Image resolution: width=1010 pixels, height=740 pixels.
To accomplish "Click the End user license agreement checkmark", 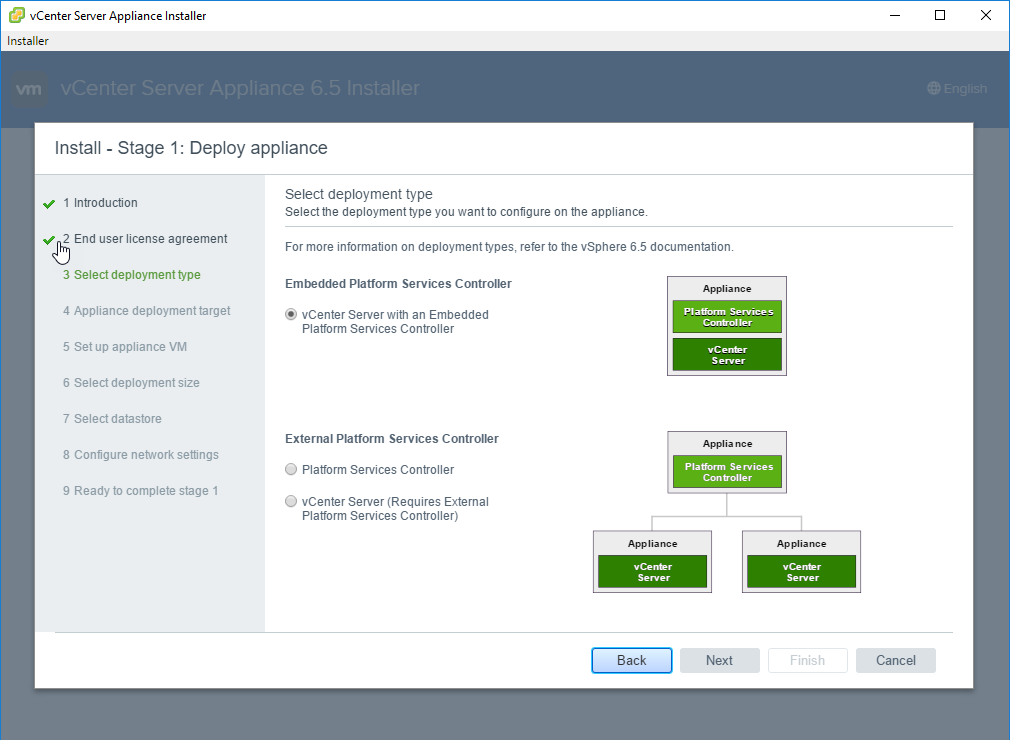I will [x=49, y=240].
